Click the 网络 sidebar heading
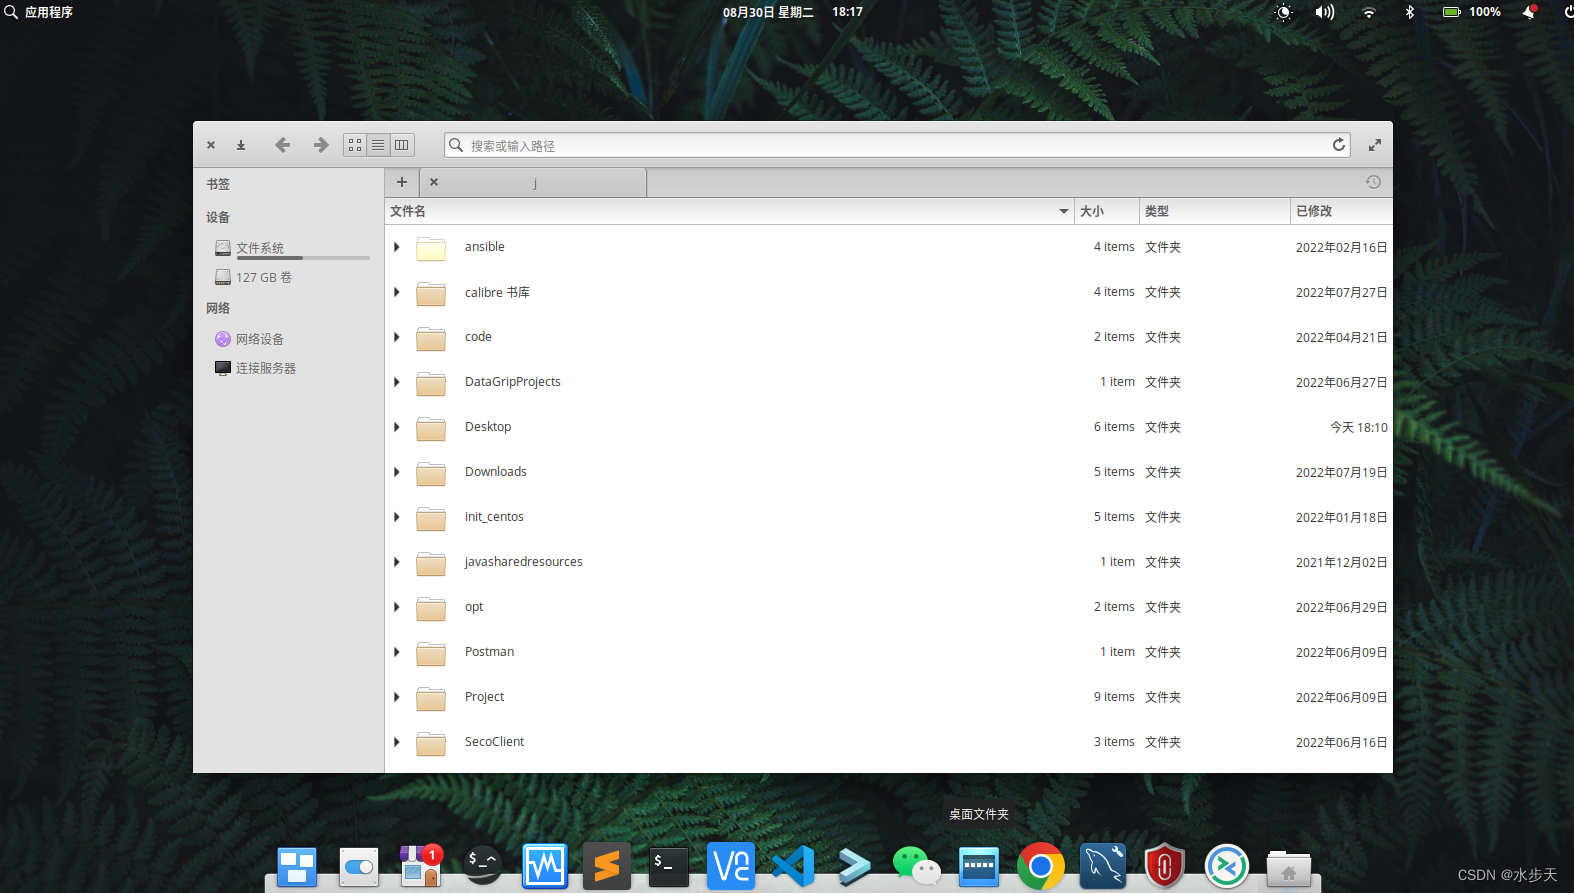Image resolution: width=1574 pixels, height=893 pixels. pos(218,308)
